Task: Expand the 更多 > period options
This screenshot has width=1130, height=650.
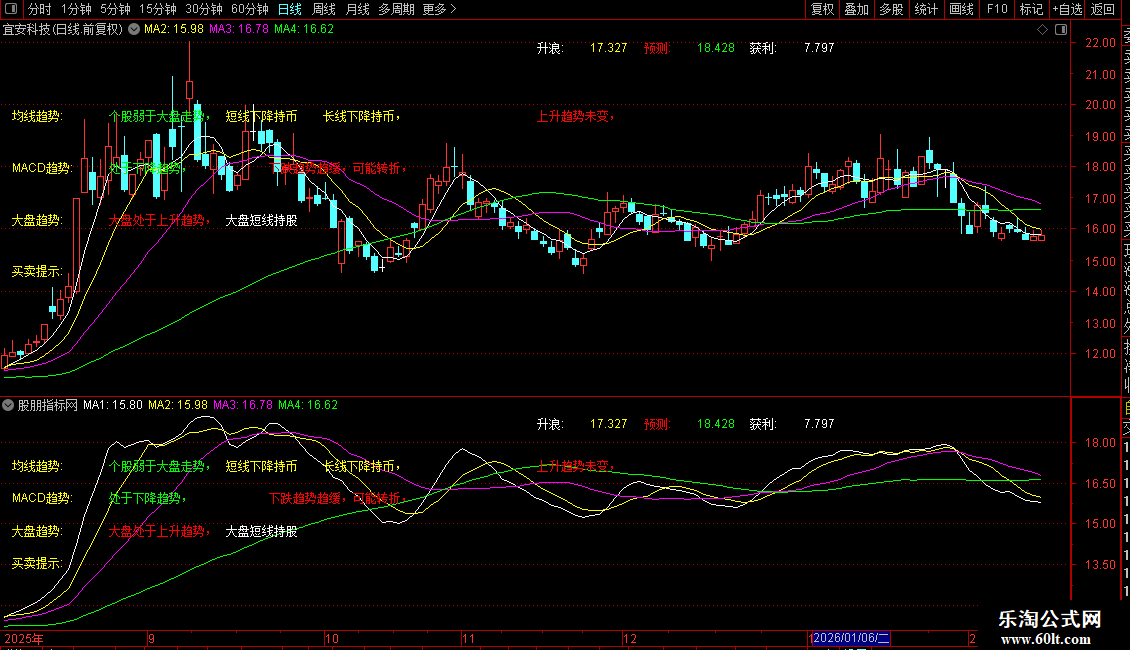Action: pos(439,9)
